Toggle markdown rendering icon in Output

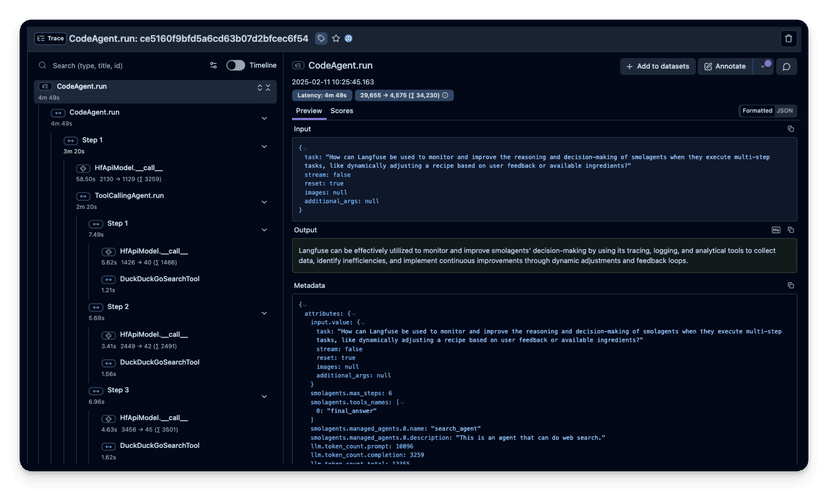(x=776, y=230)
